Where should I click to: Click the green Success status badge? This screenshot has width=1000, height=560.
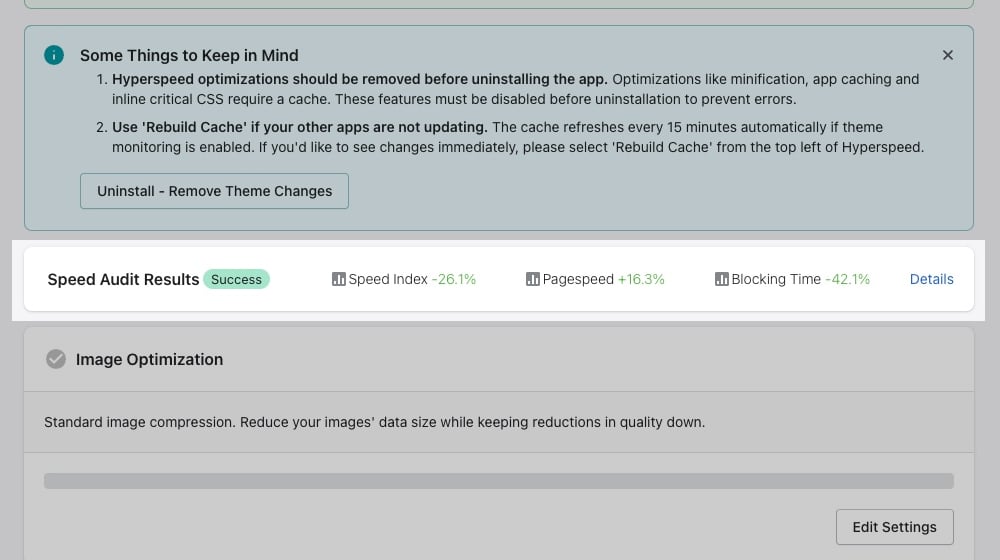tap(236, 280)
